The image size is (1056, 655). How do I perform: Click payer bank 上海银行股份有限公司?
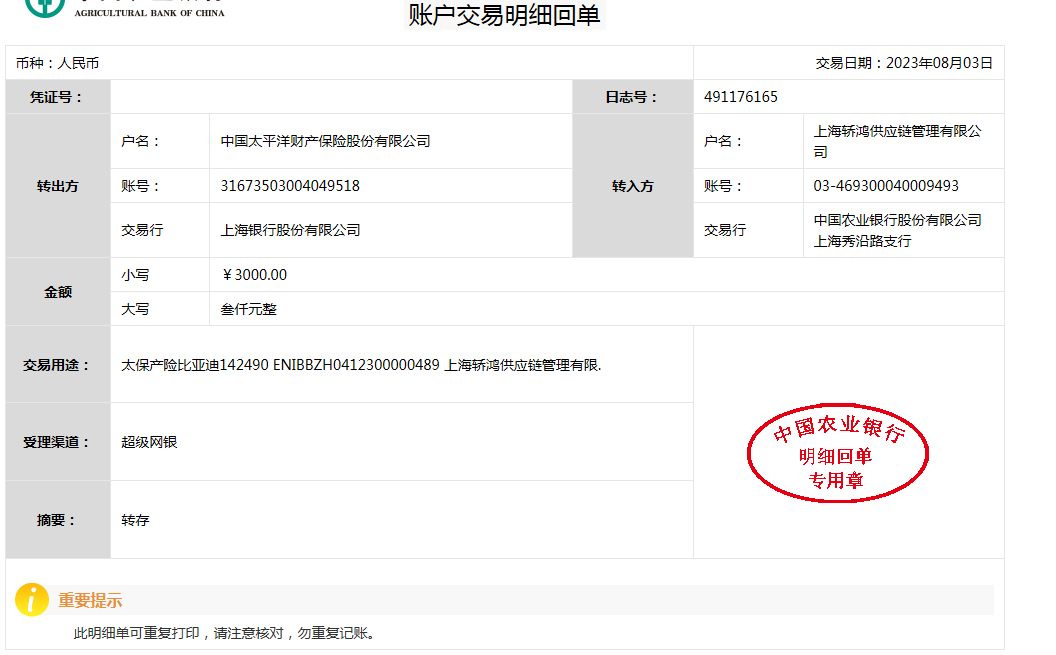pyautogui.click(x=290, y=230)
